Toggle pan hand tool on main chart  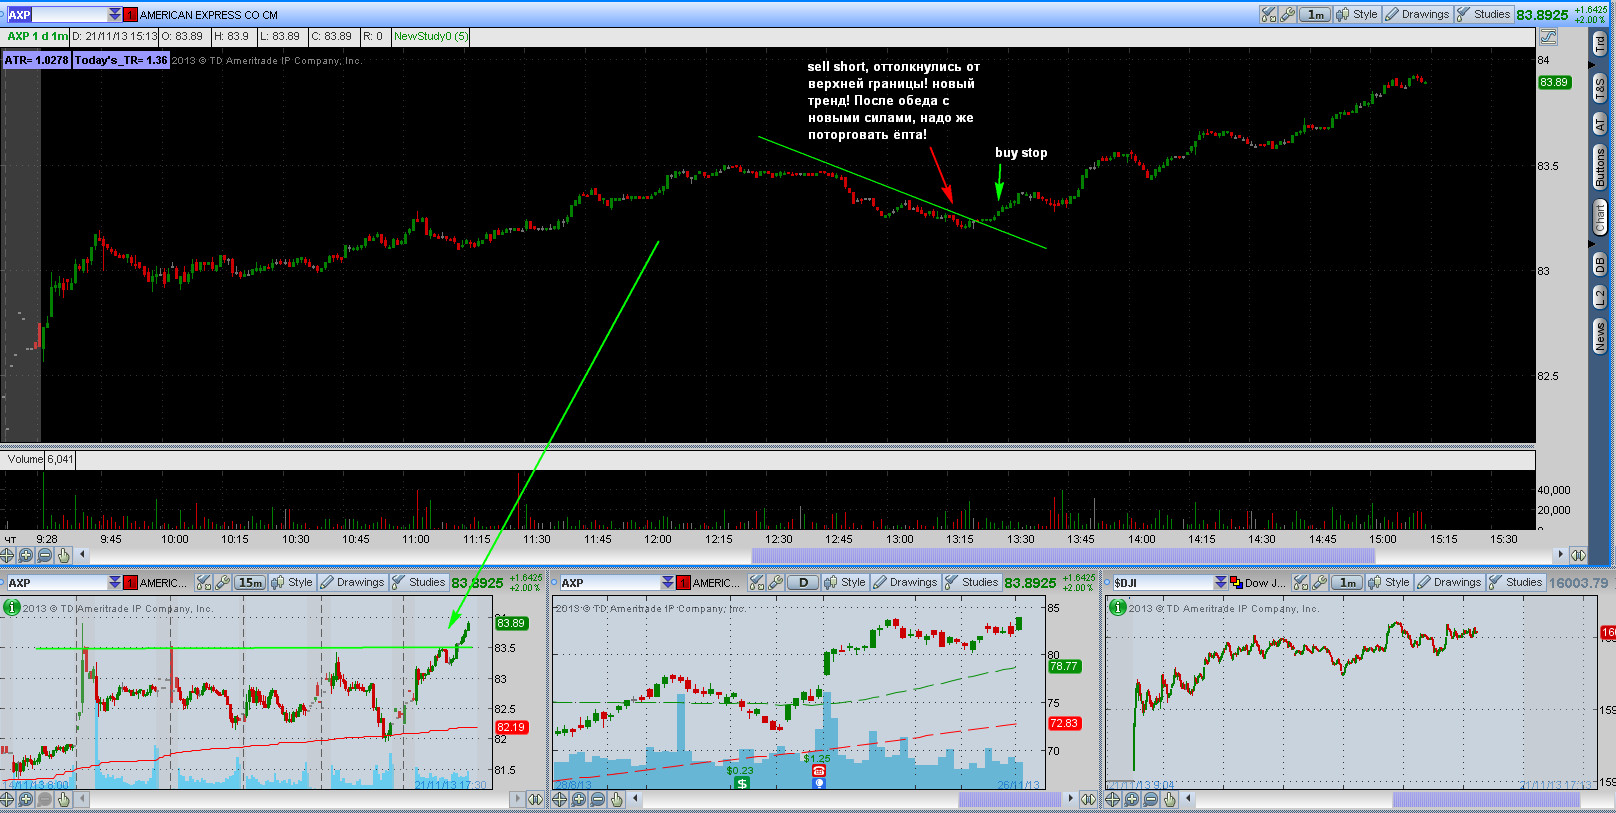click(64, 555)
